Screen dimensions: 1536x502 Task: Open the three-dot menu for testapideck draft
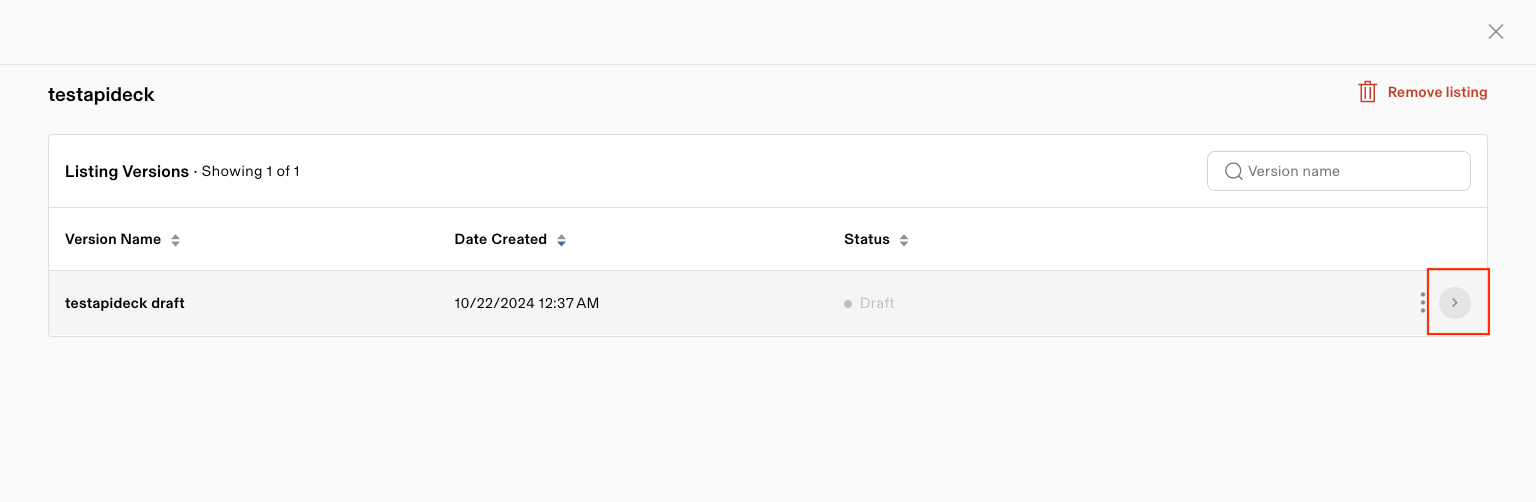point(1422,302)
